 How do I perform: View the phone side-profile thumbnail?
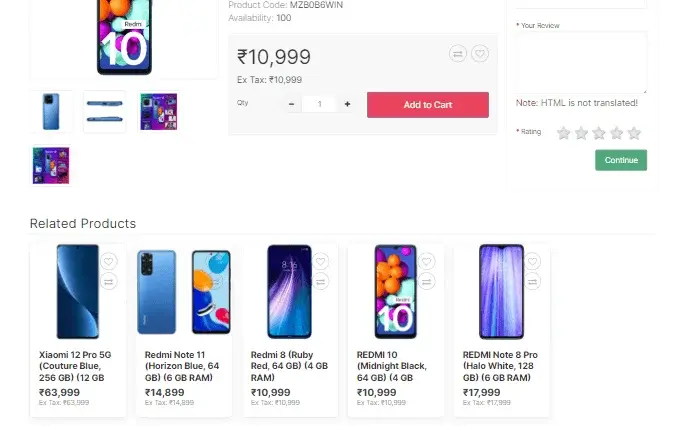coord(104,112)
